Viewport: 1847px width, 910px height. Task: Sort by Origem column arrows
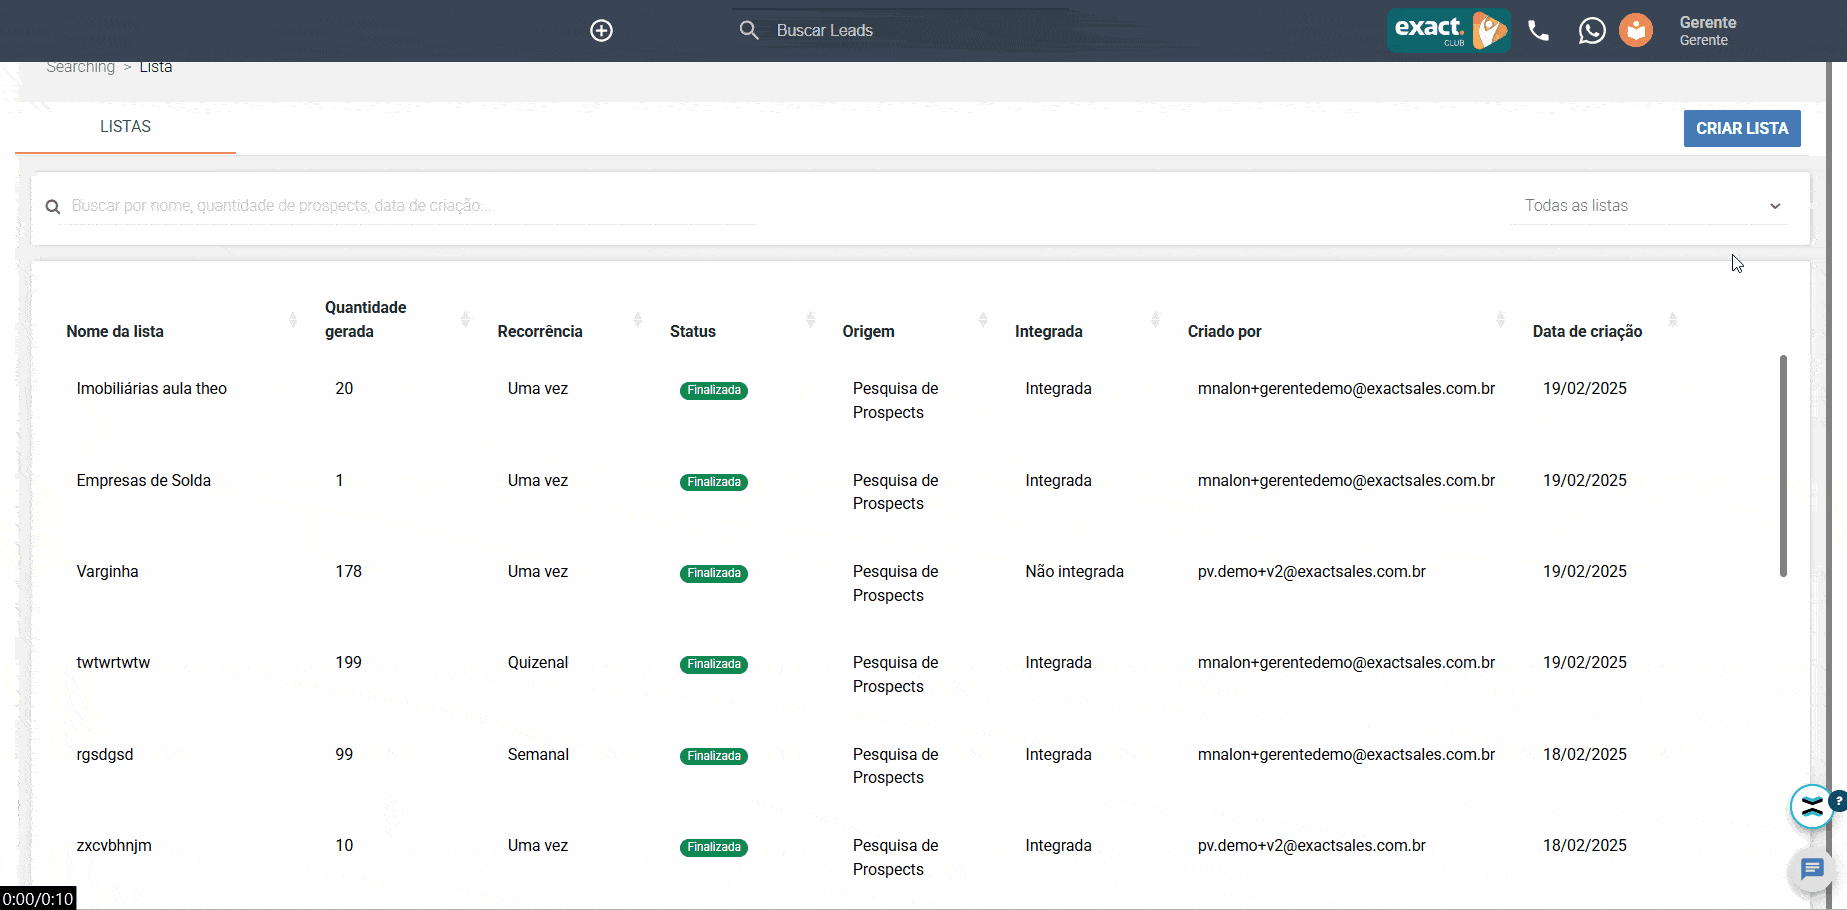(x=983, y=320)
